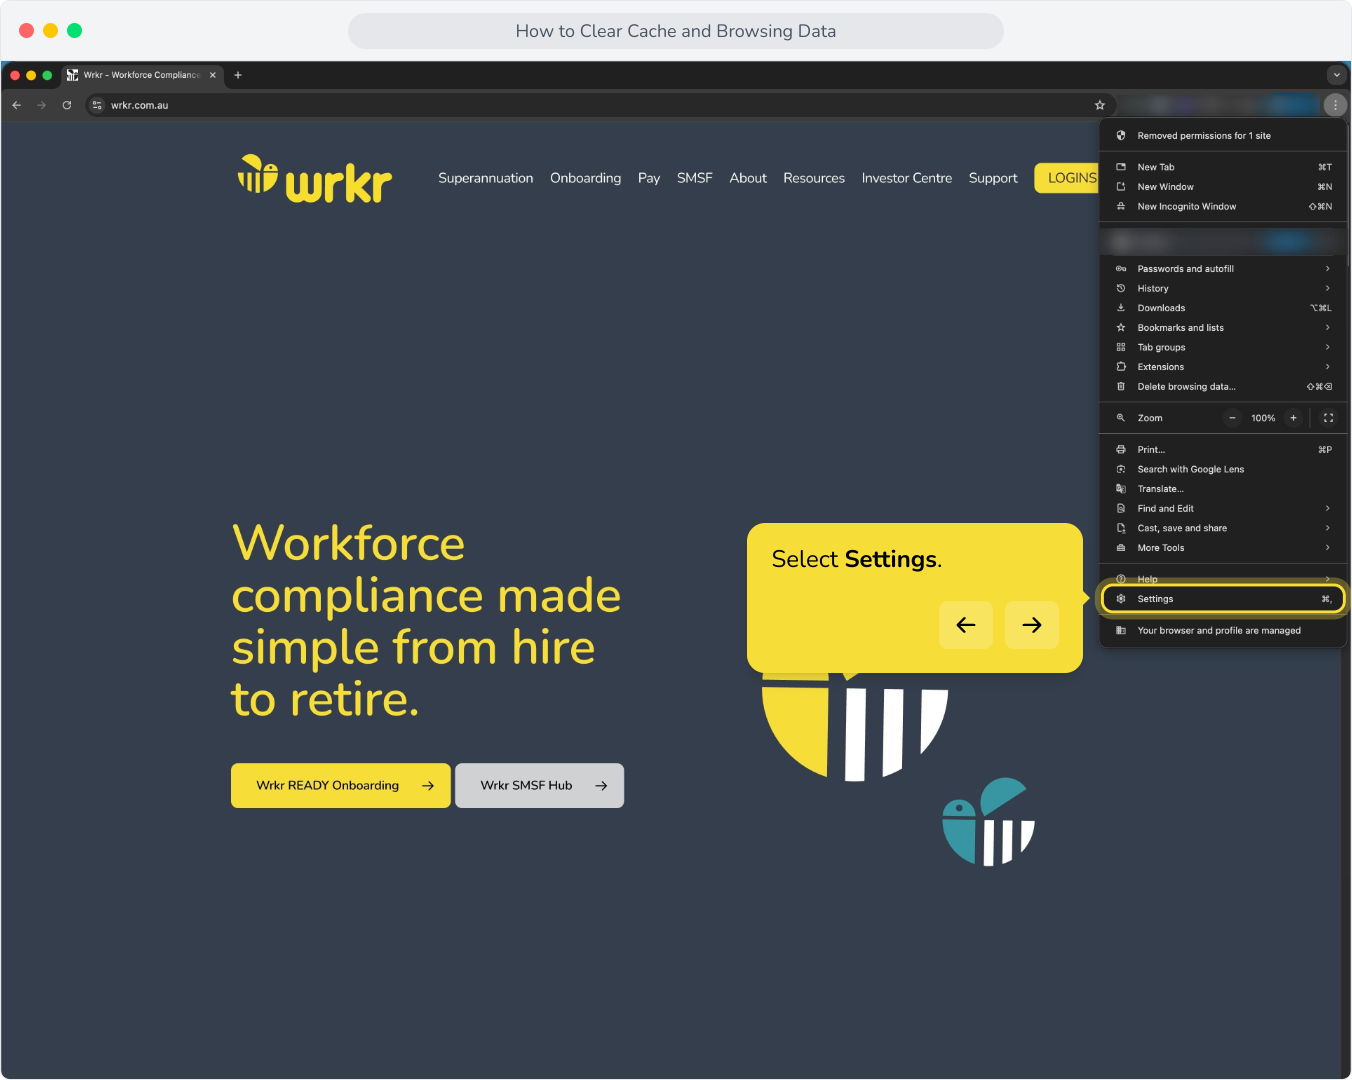The image size is (1352, 1080).
Task: Open a new tab with plus icon
Action: [x=238, y=75]
